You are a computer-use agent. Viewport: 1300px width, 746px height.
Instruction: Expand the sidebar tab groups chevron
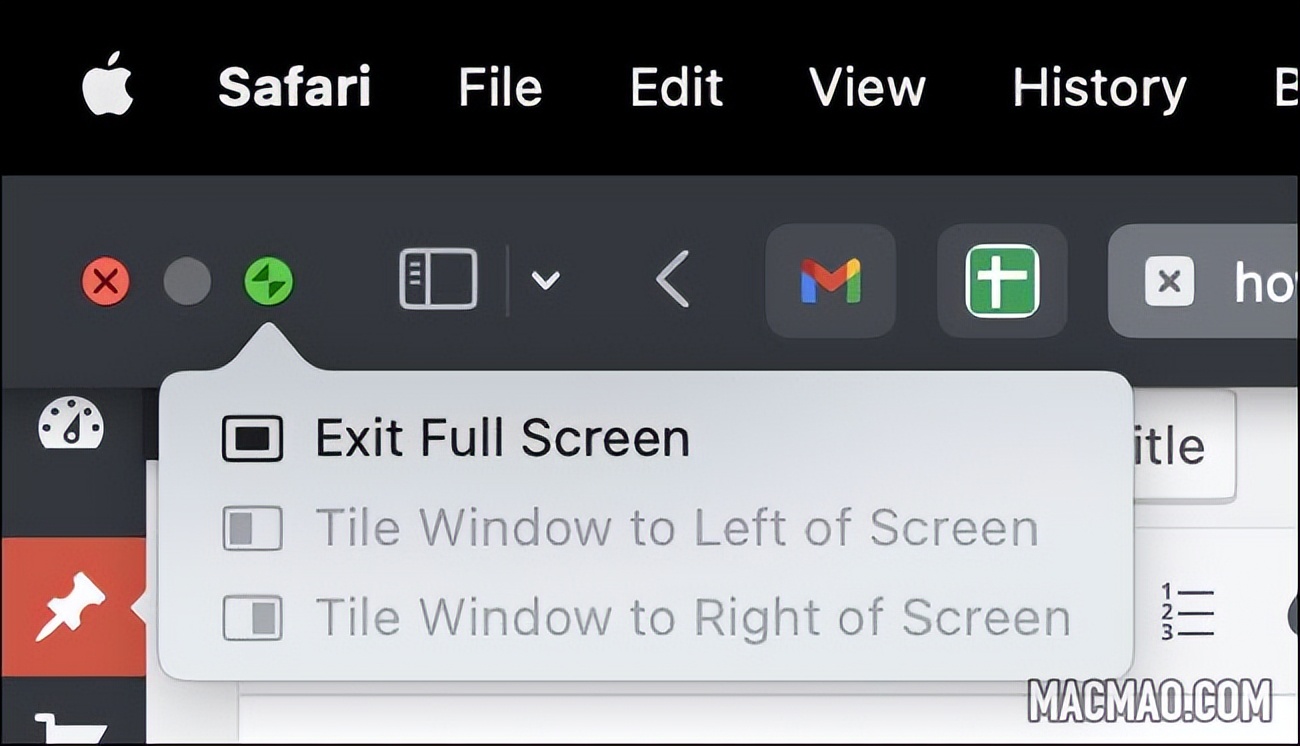point(545,281)
